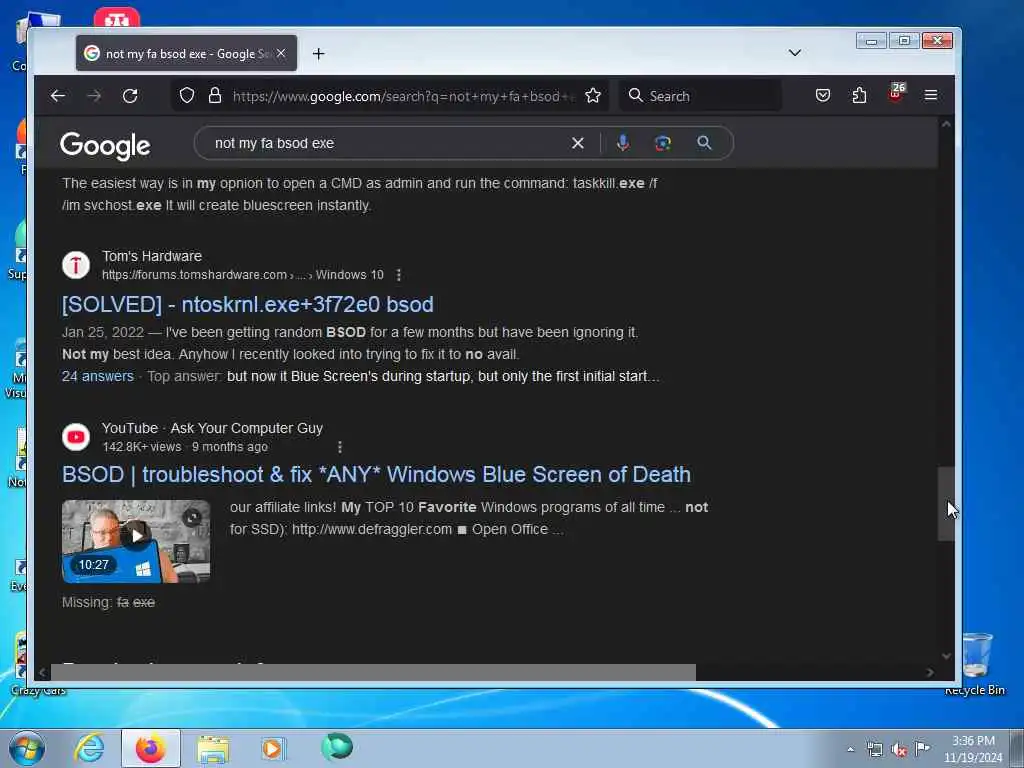Open Windows Media Player on taskbar

[x=273, y=748]
